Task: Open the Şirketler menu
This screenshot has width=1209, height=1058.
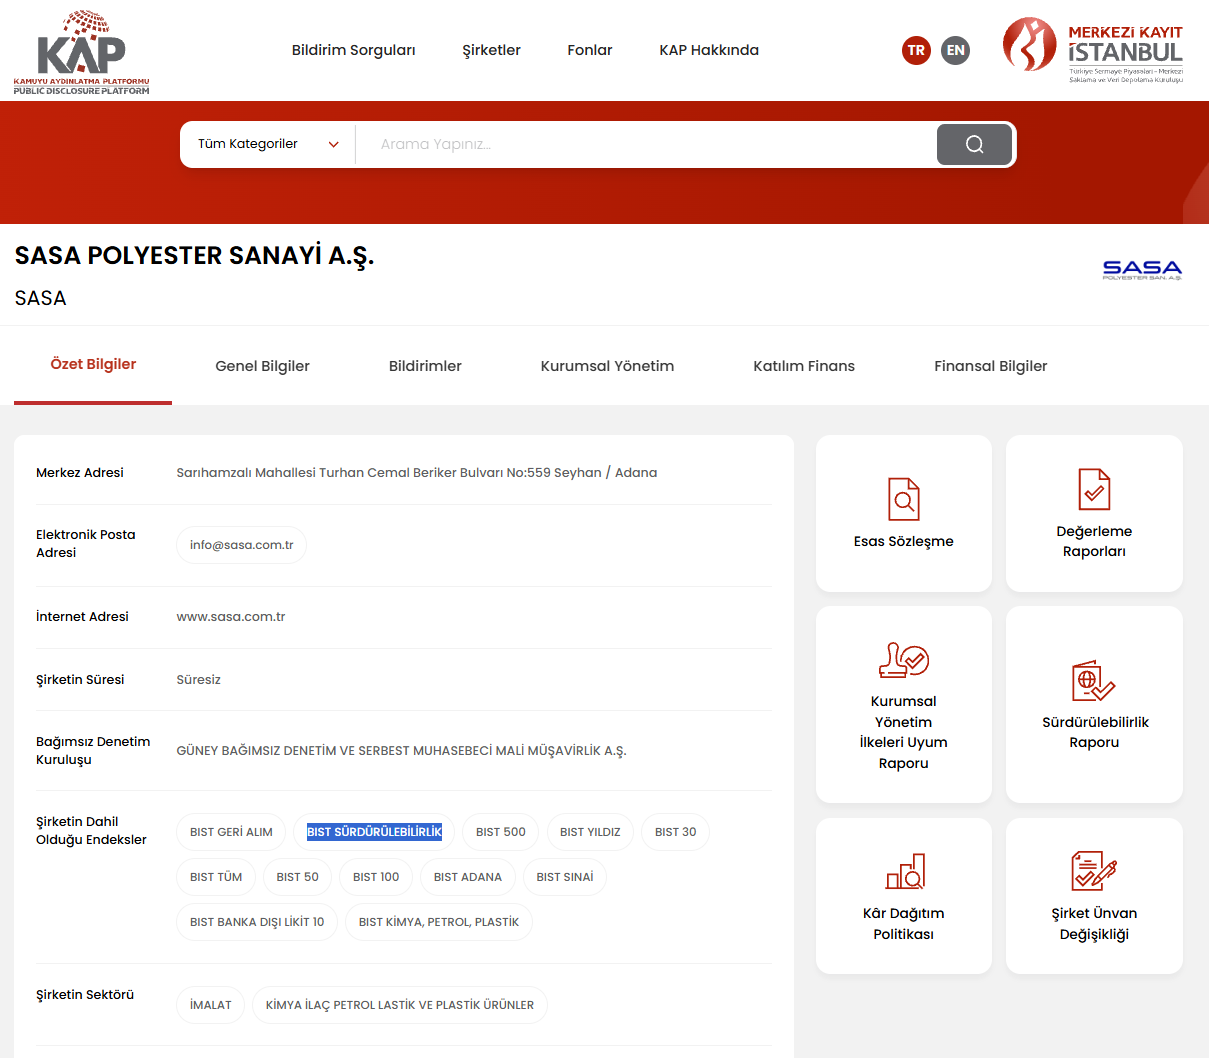Action: tap(491, 50)
